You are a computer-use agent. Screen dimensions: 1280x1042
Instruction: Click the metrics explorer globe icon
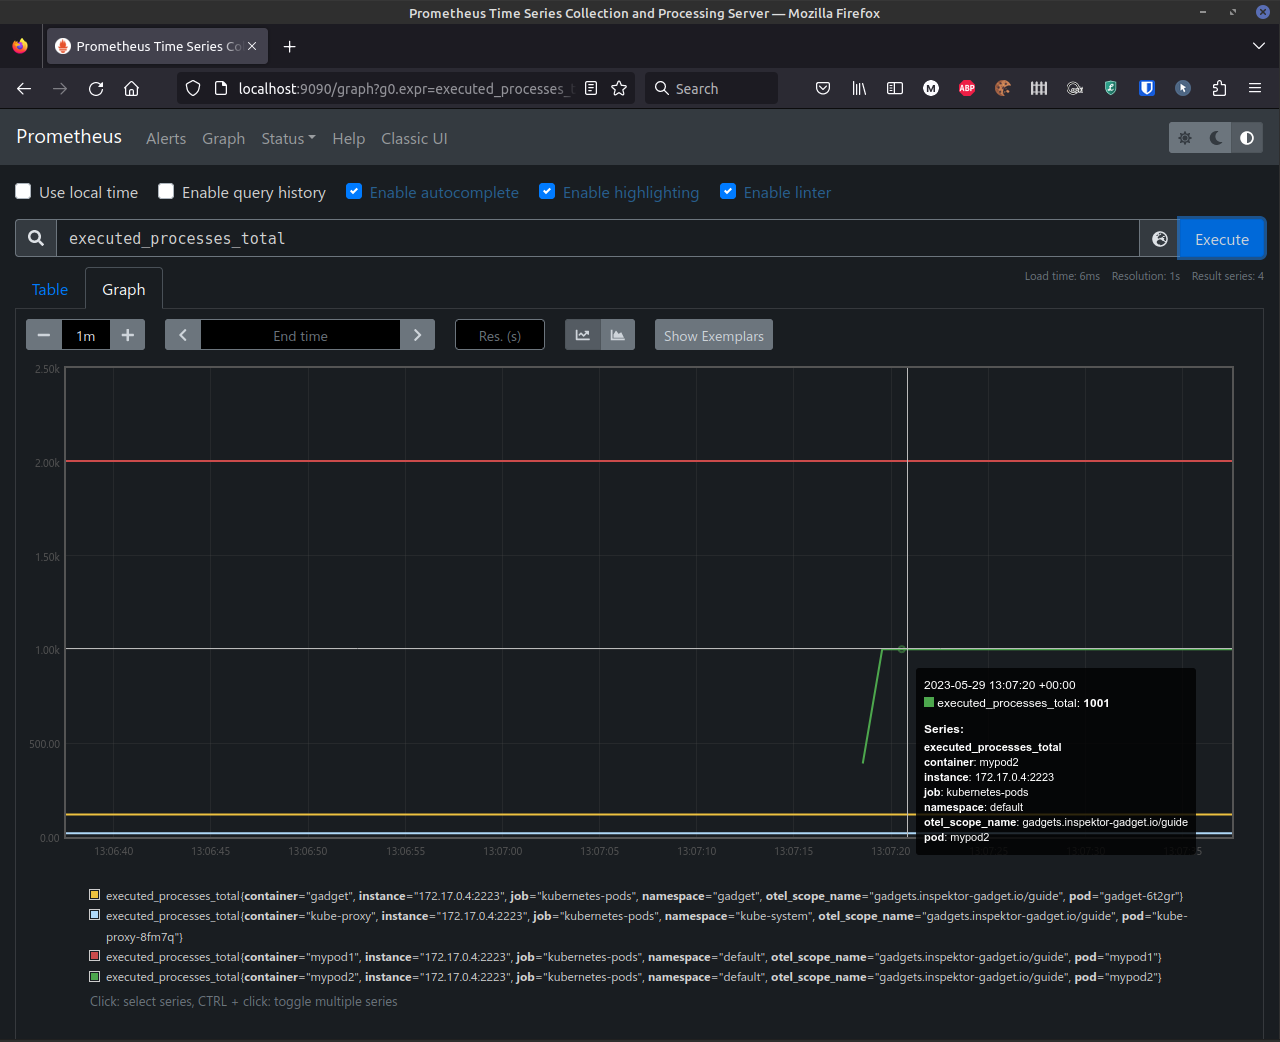point(1160,239)
